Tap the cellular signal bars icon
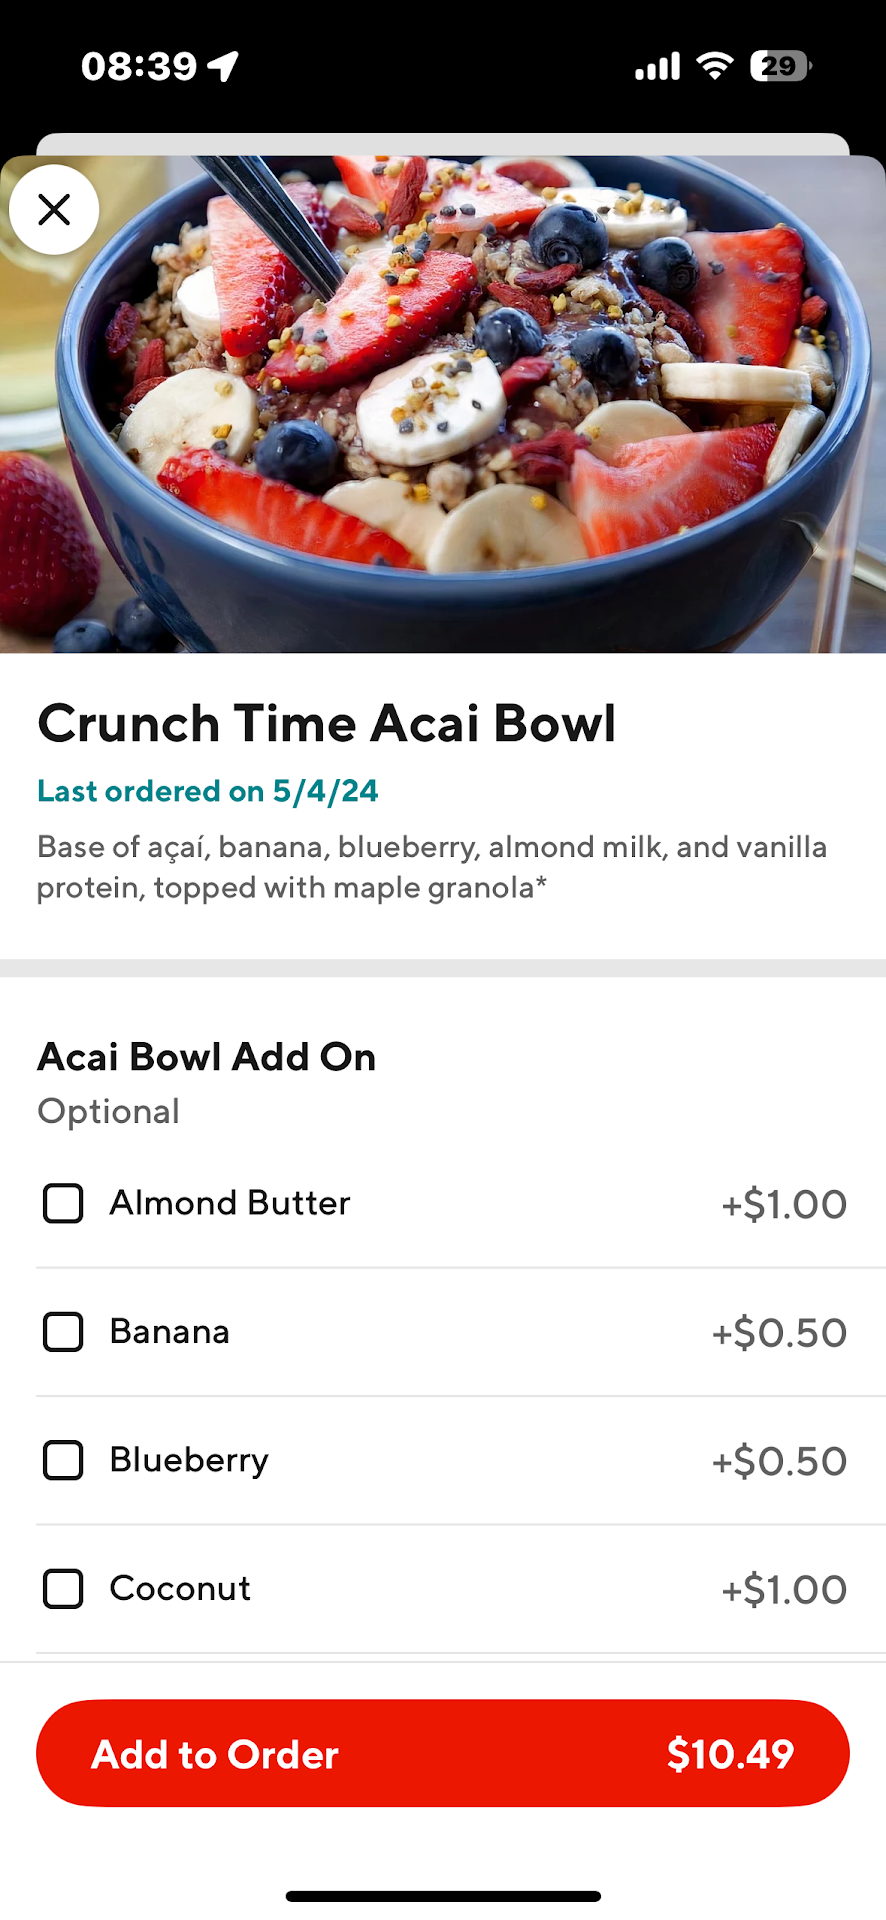This screenshot has width=886, height=1920. 657,66
